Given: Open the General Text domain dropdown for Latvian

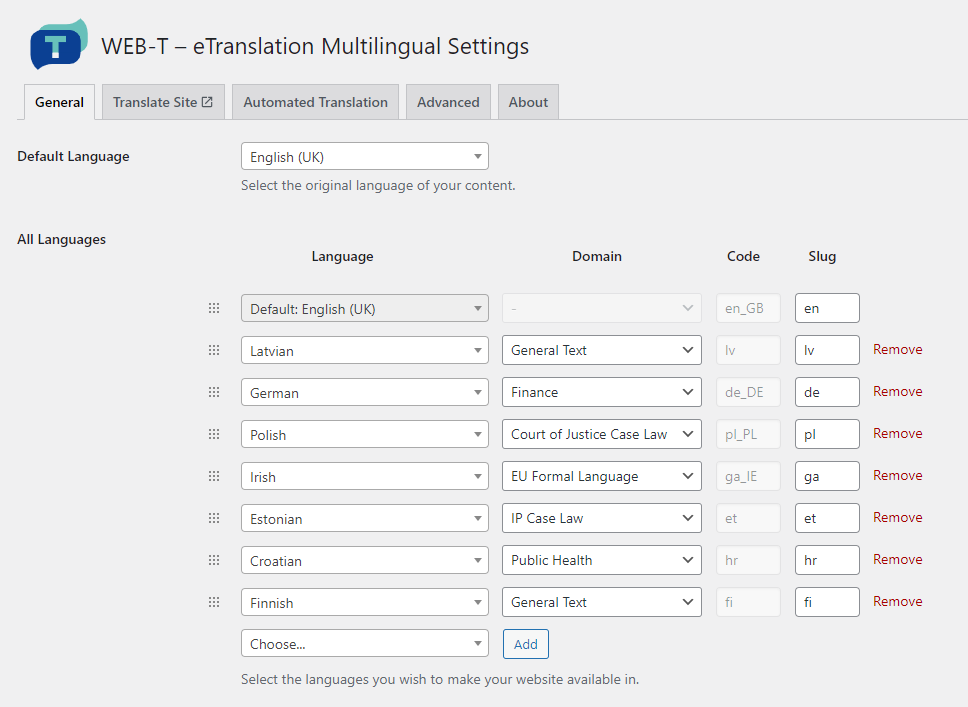Looking at the screenshot, I should 602,350.
